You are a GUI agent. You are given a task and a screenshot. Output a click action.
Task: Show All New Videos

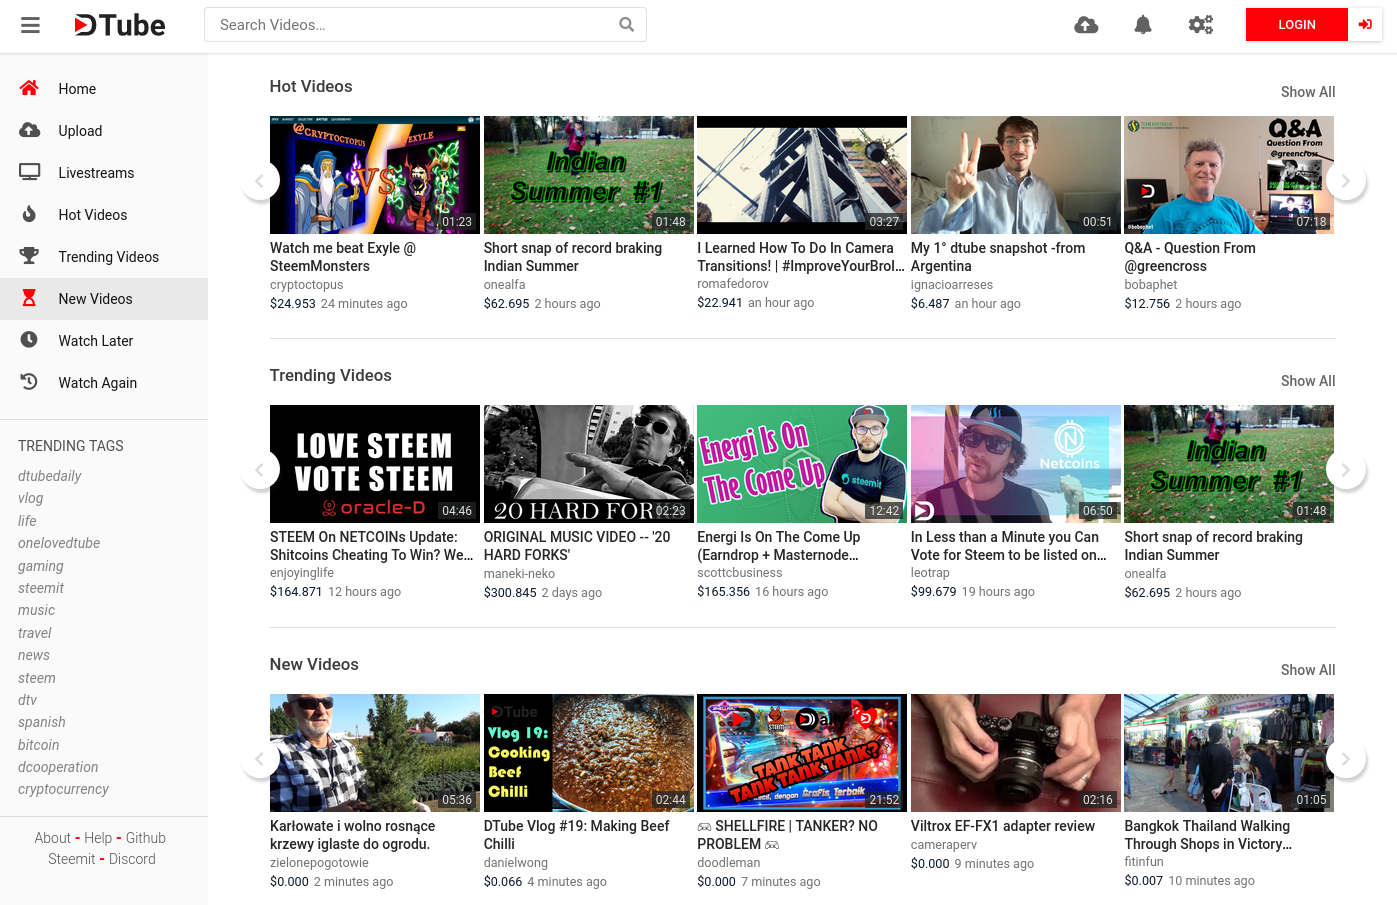[x=1308, y=670]
